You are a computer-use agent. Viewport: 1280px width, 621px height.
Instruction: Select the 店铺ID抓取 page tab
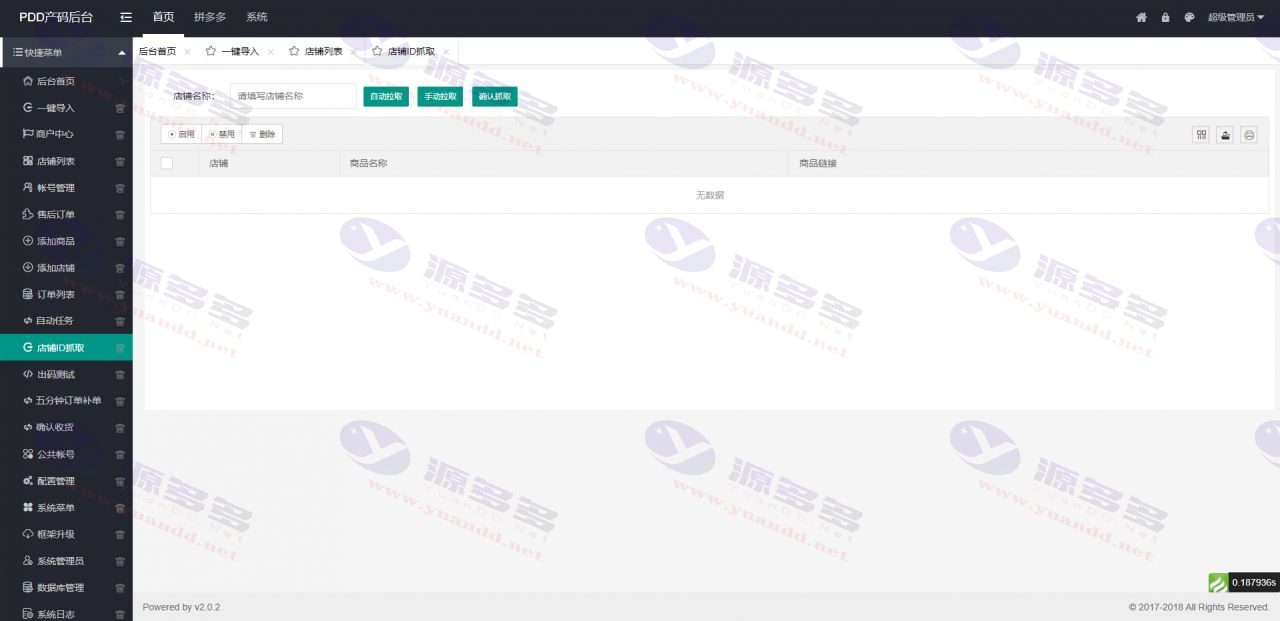coord(411,51)
